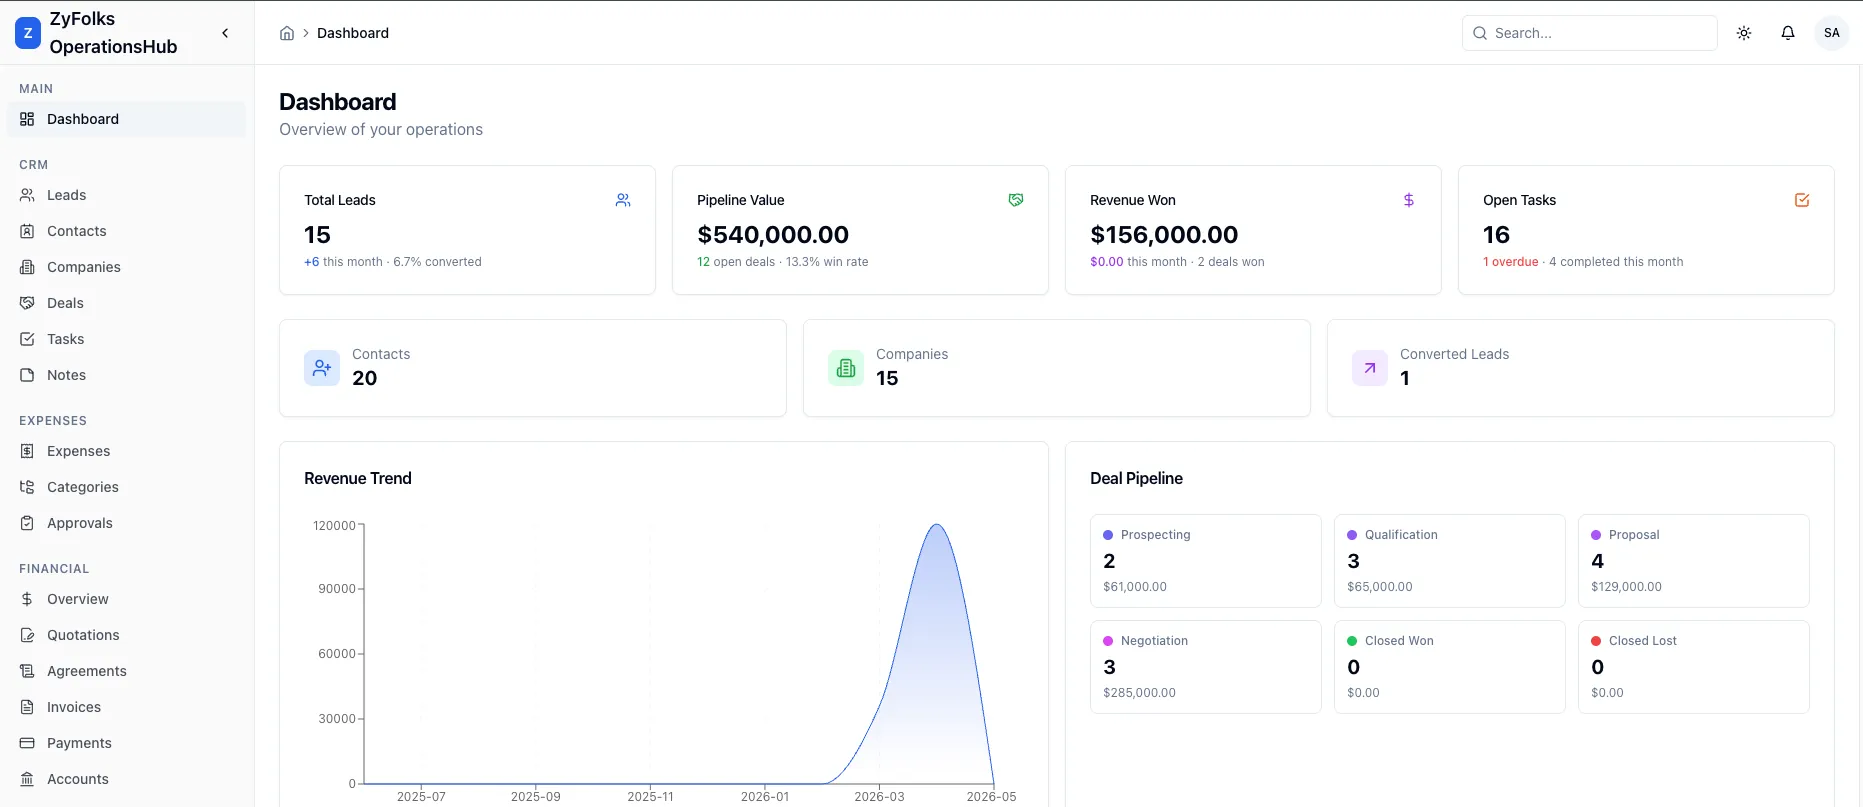The image size is (1863, 807).
Task: Click the Converted Leads arrow icon
Action: [x=1370, y=368]
